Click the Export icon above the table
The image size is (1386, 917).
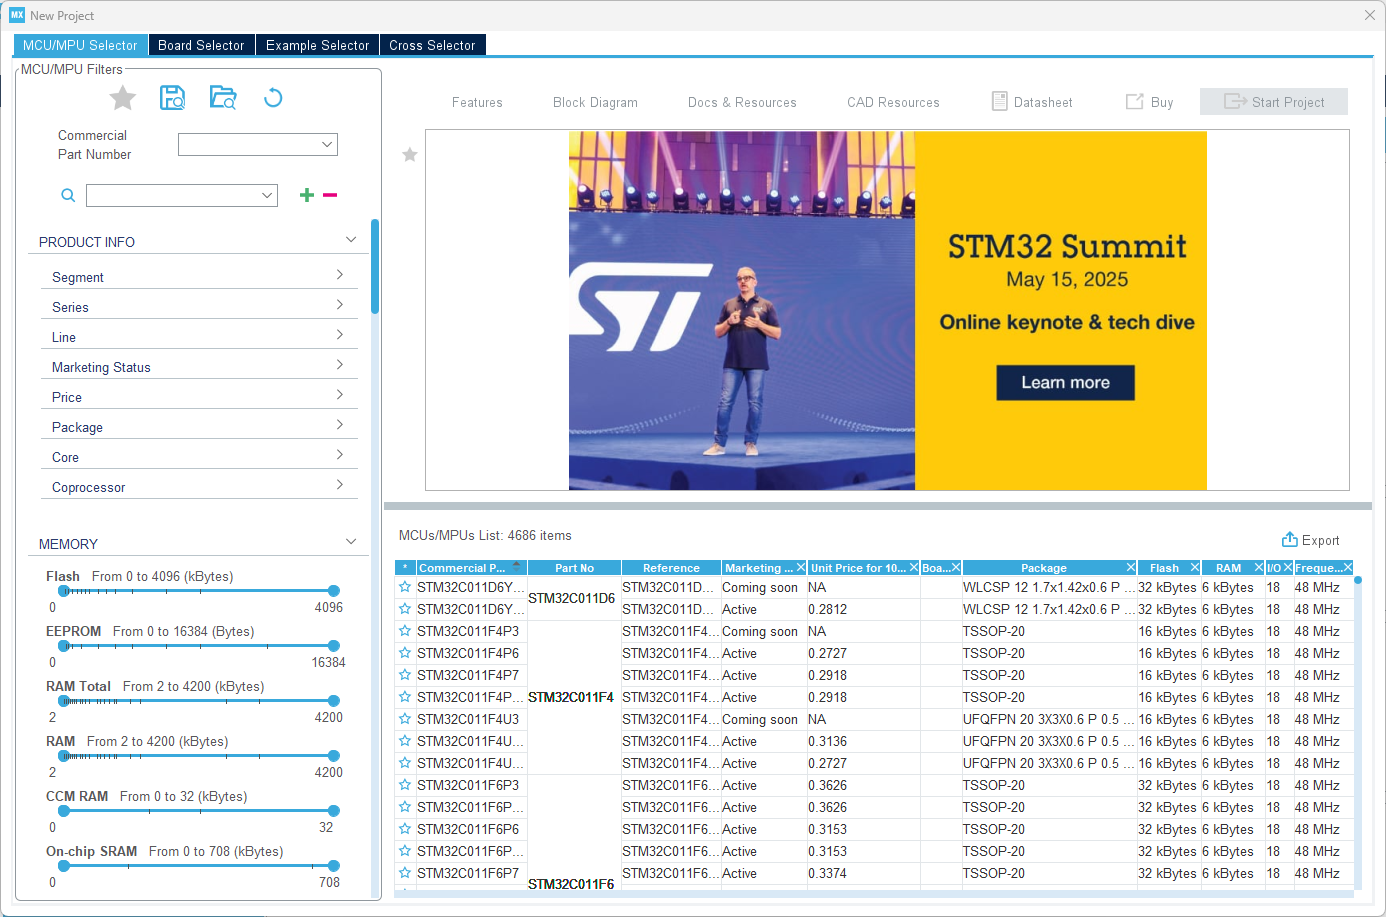[1290, 540]
